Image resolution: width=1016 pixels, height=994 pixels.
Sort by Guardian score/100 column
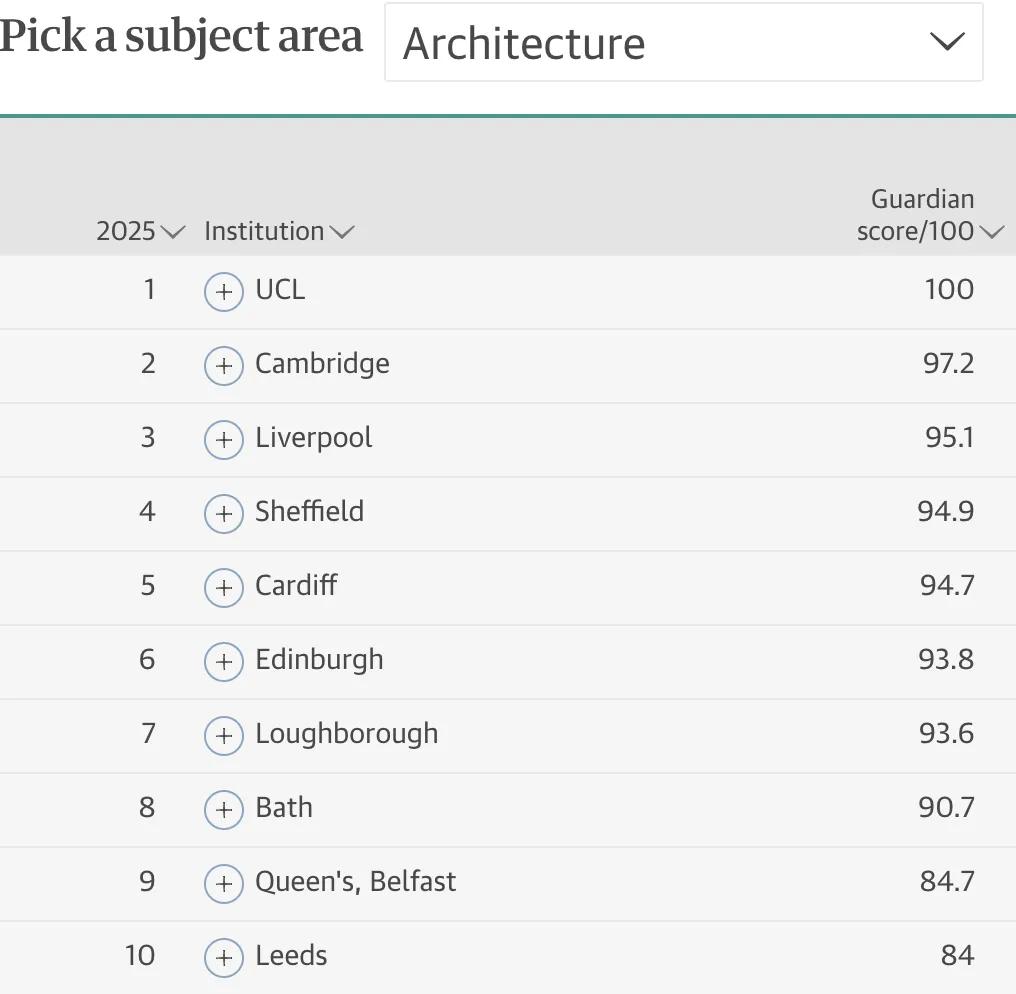pyautogui.click(x=929, y=216)
